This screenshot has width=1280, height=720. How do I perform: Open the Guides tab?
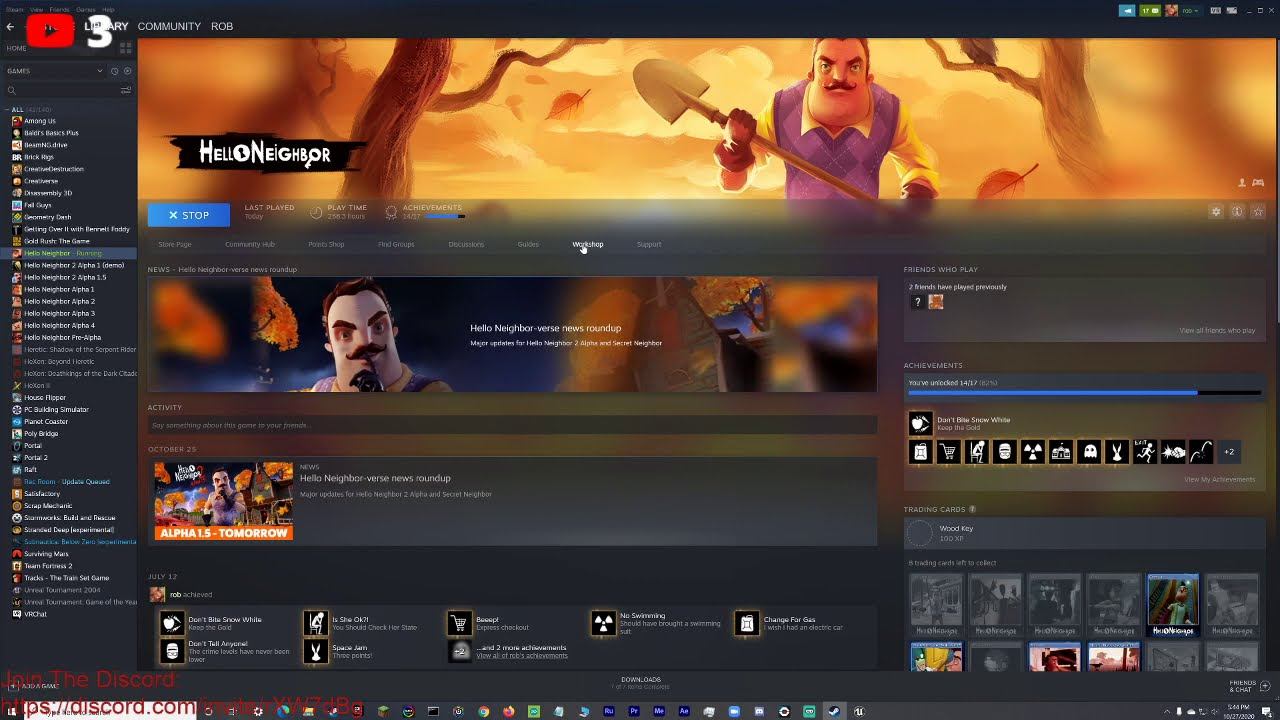click(x=528, y=244)
